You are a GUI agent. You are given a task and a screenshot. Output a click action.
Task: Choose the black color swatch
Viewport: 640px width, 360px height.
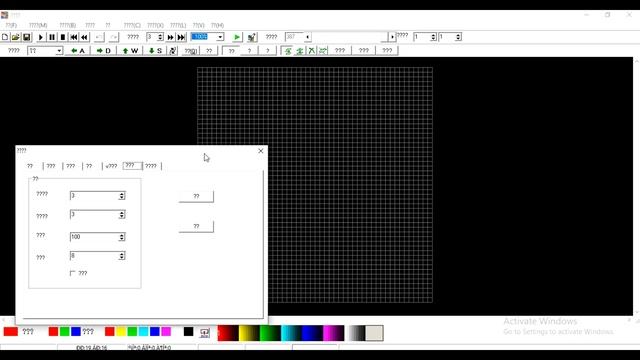click(x=188, y=331)
